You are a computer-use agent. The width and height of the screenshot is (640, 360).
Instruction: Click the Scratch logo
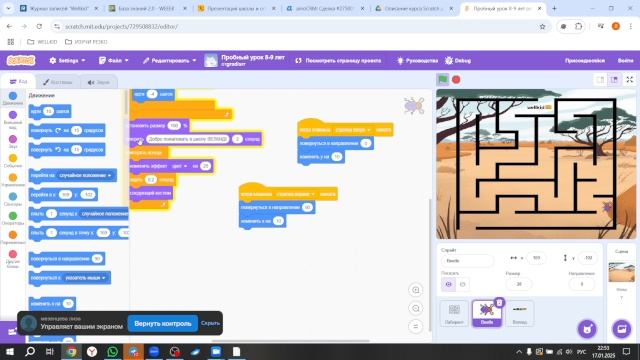tap(21, 60)
